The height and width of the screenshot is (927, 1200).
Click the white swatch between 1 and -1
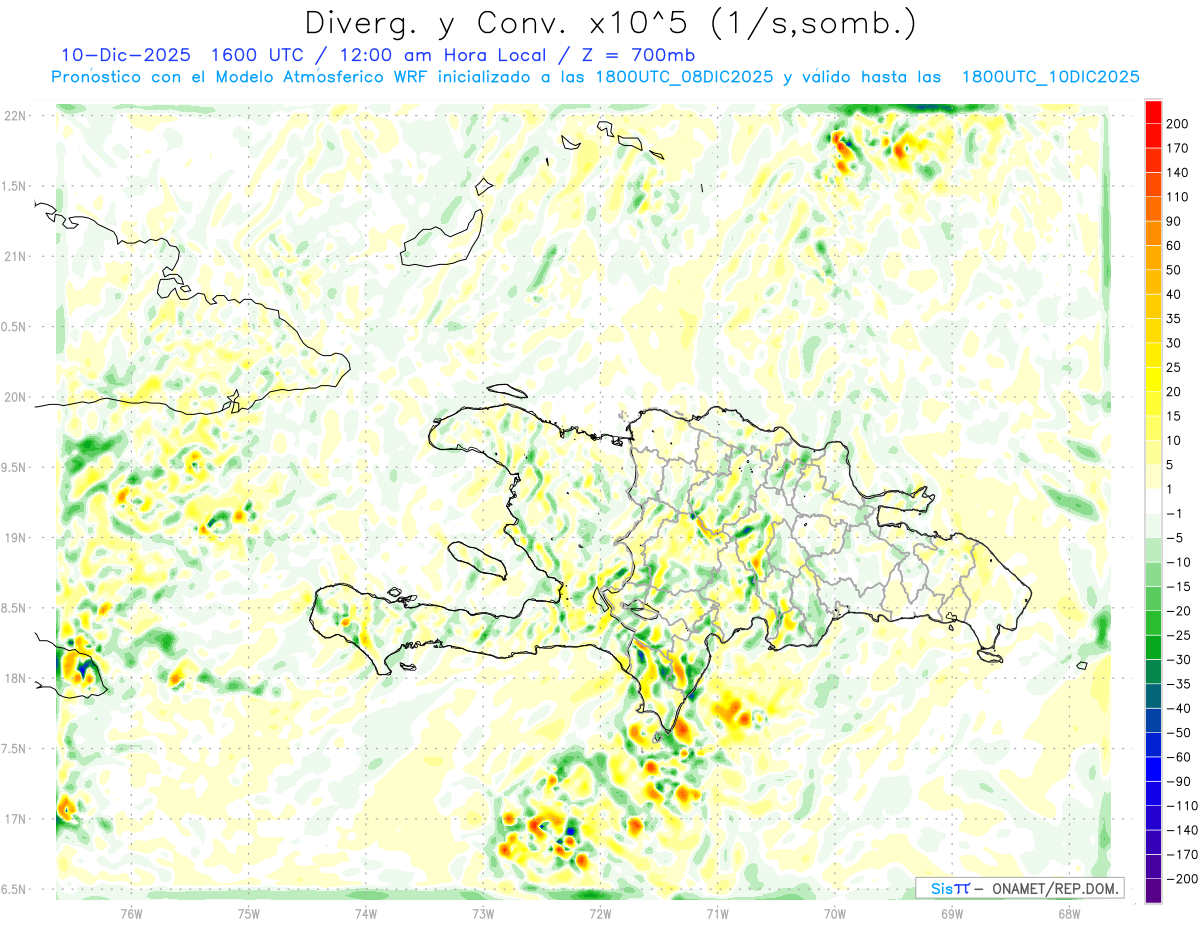pyautogui.click(x=1153, y=501)
